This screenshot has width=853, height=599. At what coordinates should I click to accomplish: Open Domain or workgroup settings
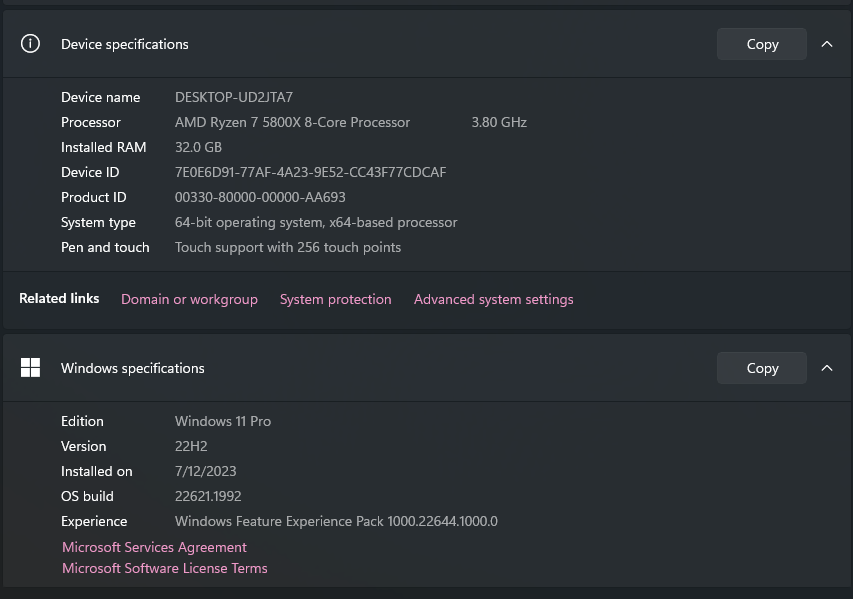coord(189,299)
